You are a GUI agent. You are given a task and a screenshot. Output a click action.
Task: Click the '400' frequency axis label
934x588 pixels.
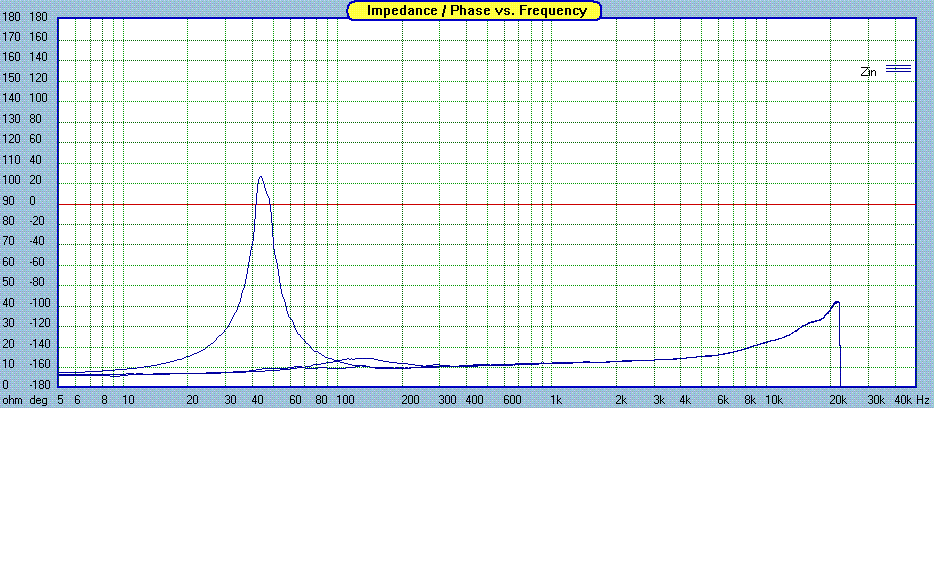474,400
